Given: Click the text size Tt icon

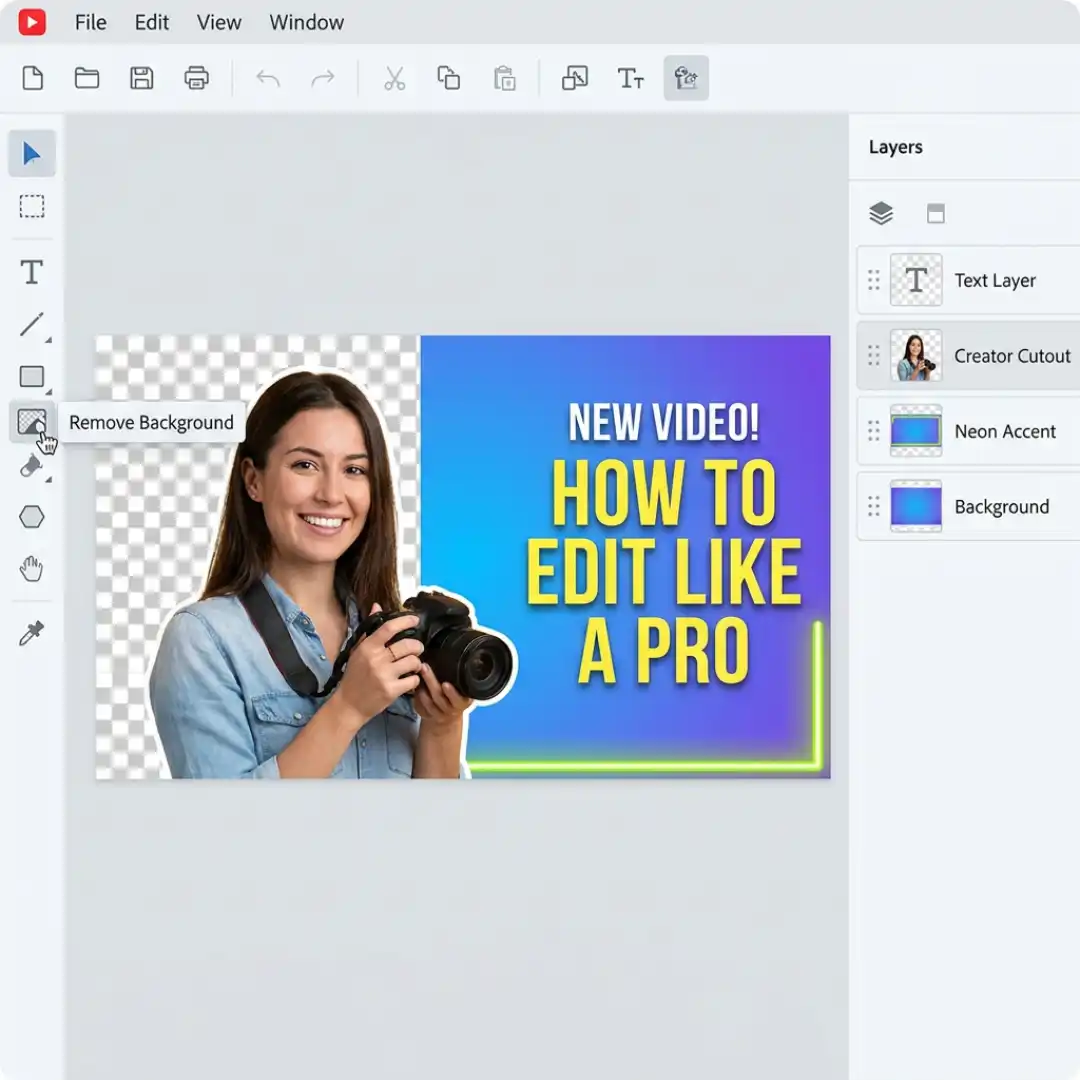Looking at the screenshot, I should tap(630, 78).
